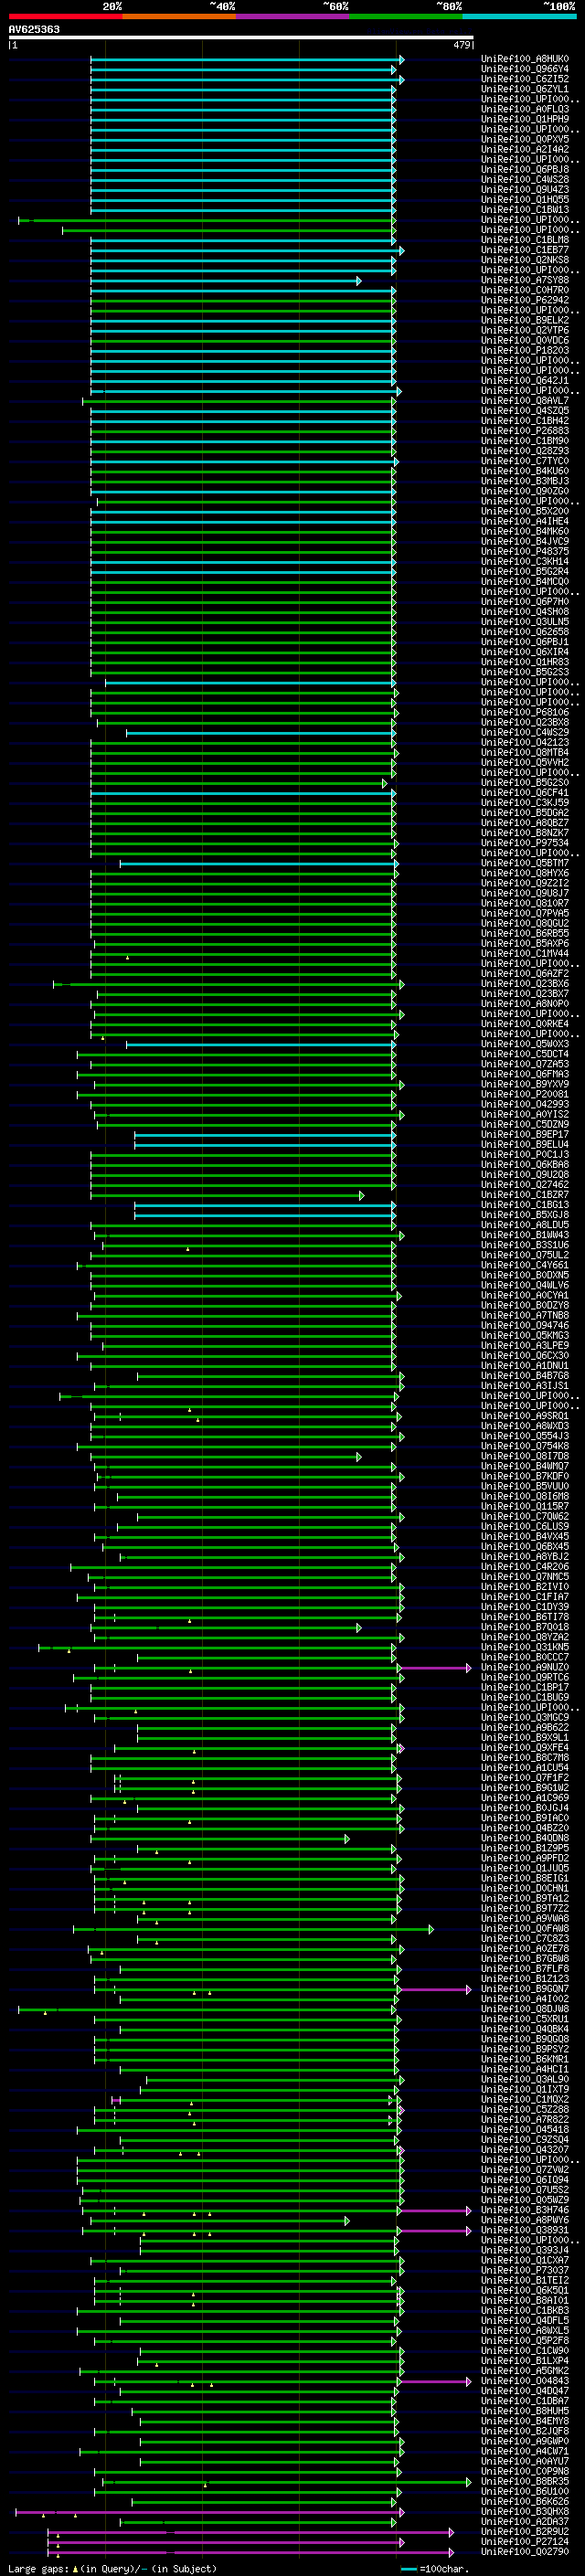Select label UniRef100_C1EB77

click(x=524, y=250)
